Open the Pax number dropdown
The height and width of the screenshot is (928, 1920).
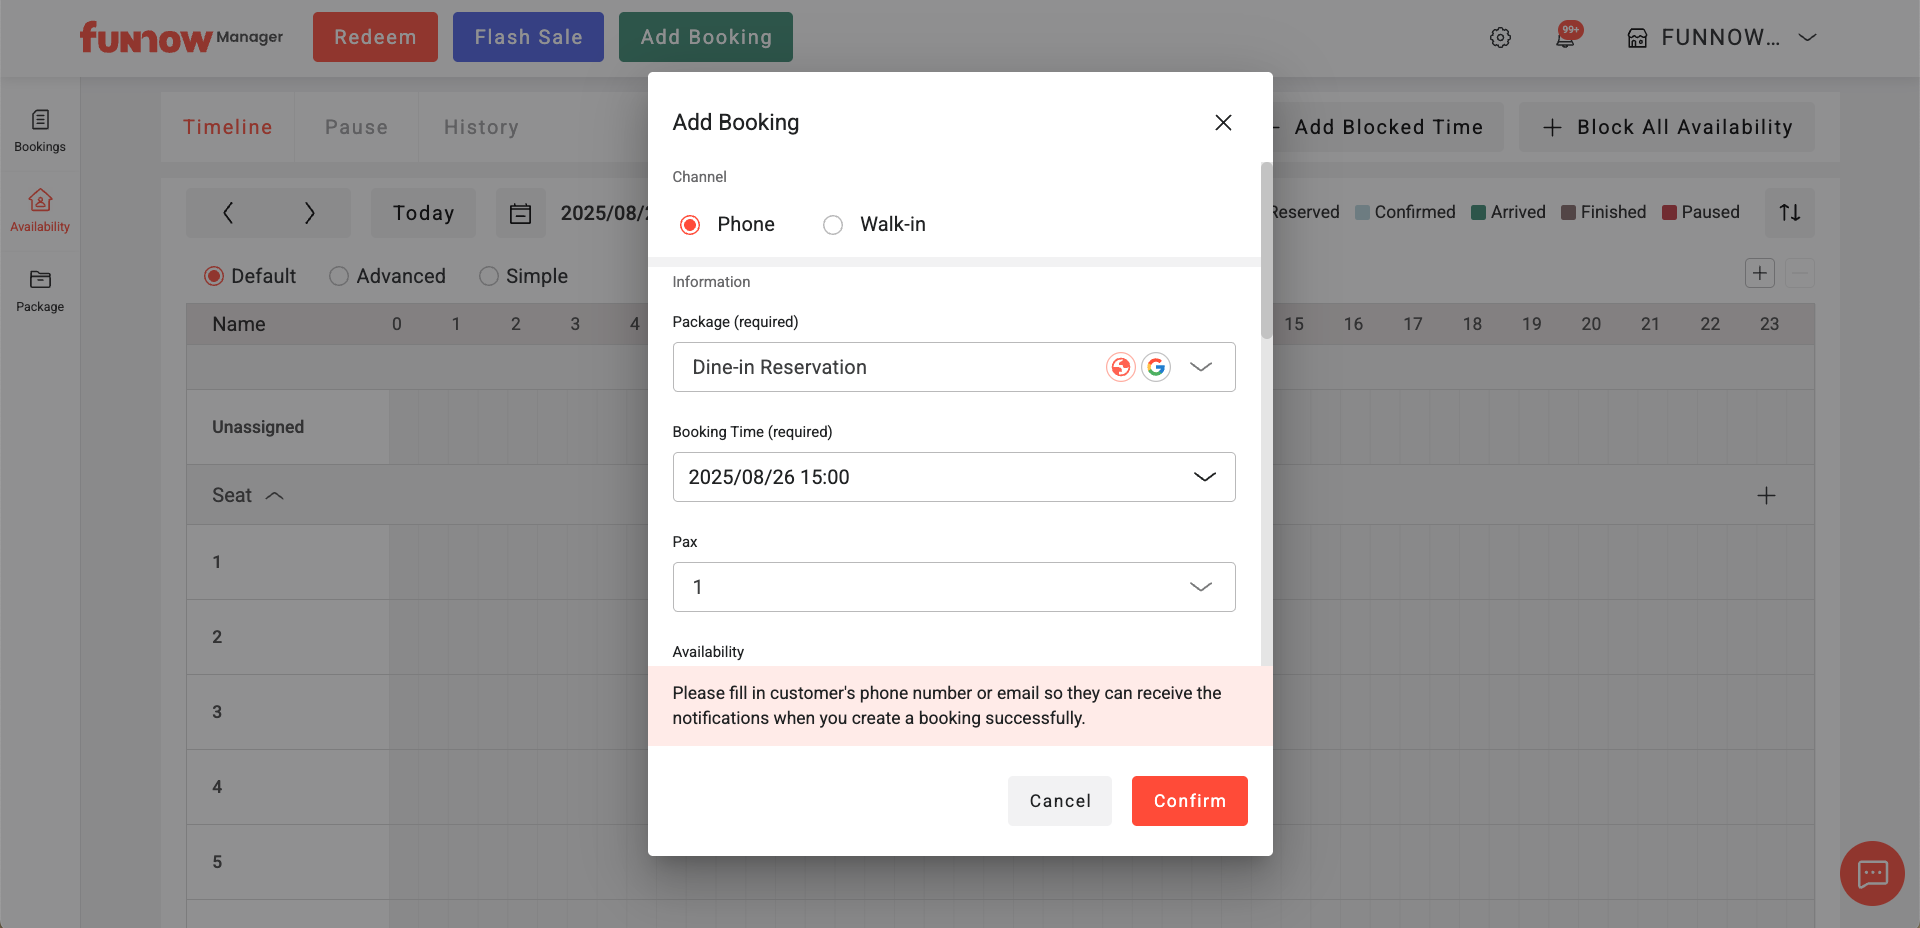pos(953,587)
